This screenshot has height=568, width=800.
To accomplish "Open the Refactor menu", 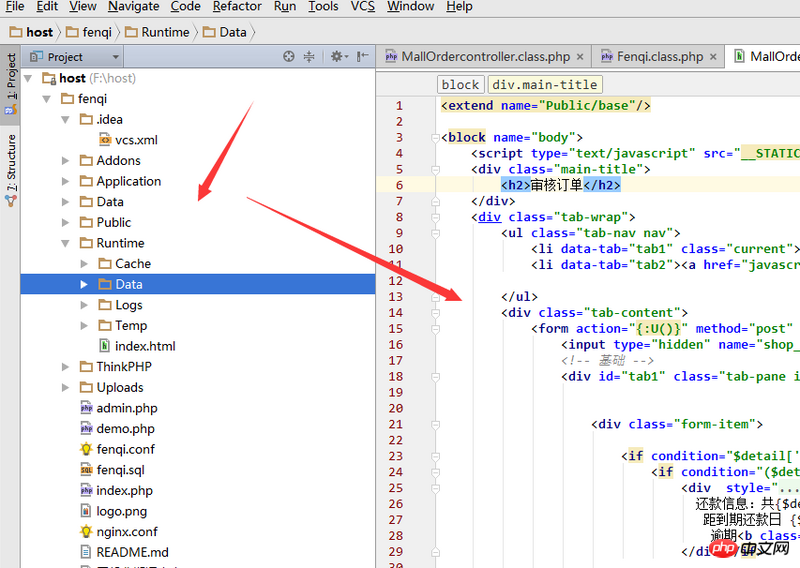I will coord(237,7).
